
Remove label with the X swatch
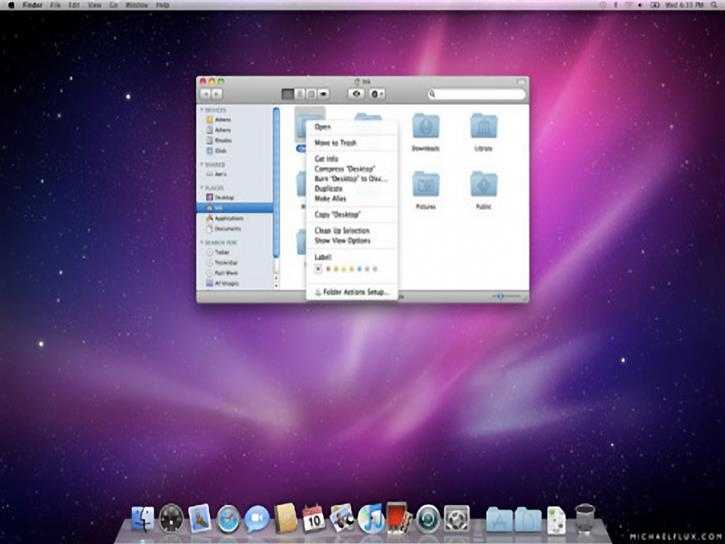318,269
